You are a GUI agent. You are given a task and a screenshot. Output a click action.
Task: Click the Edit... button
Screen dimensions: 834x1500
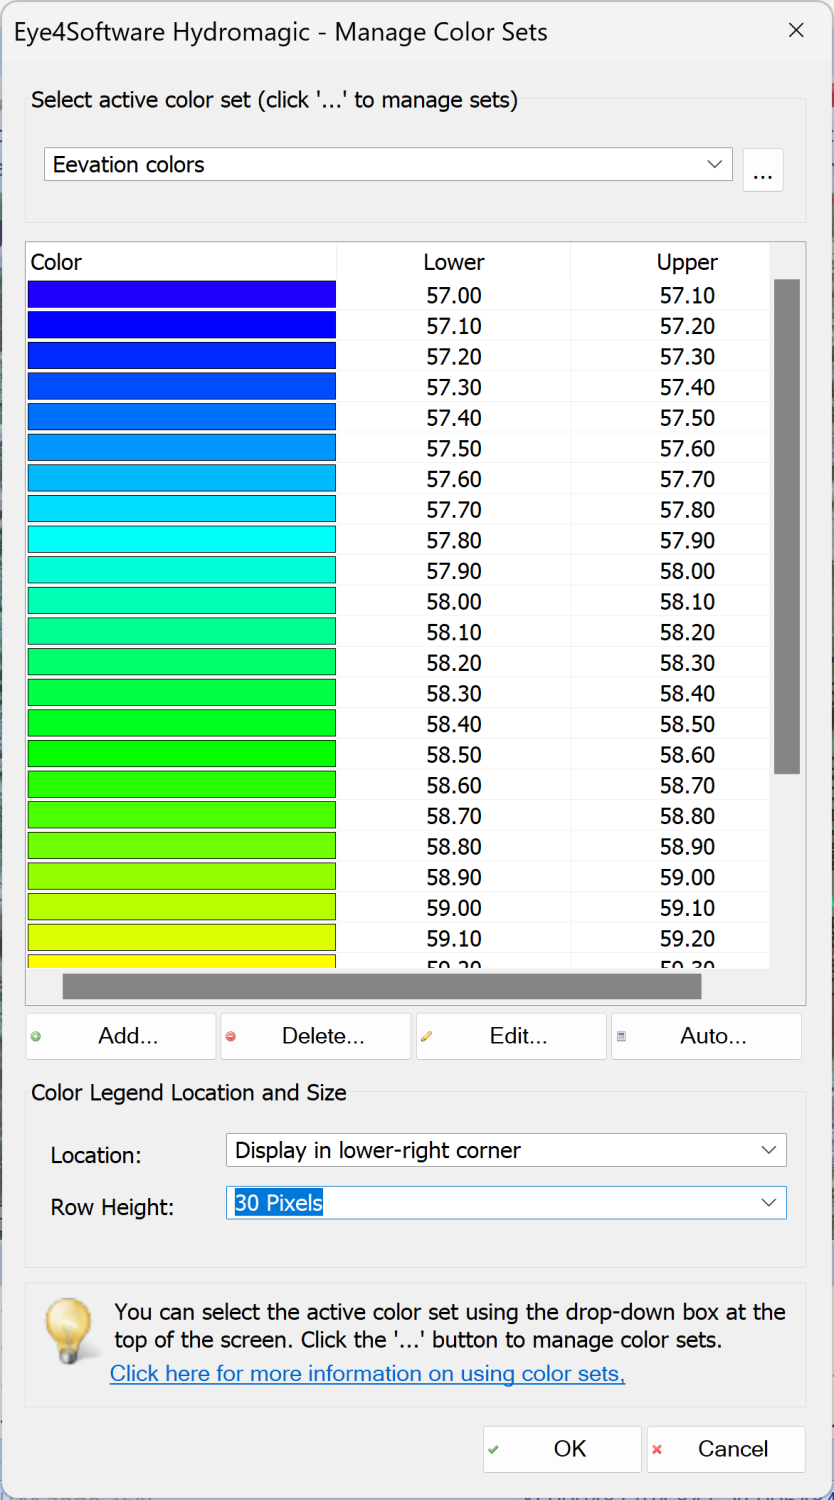[x=512, y=1036]
